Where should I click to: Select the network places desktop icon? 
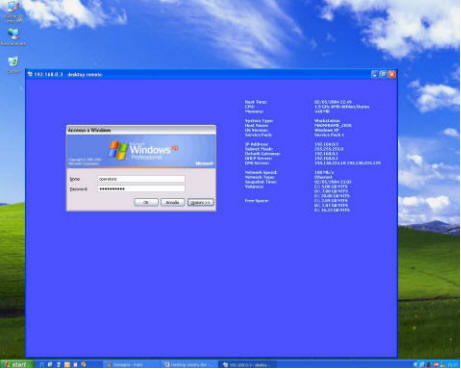click(13, 37)
